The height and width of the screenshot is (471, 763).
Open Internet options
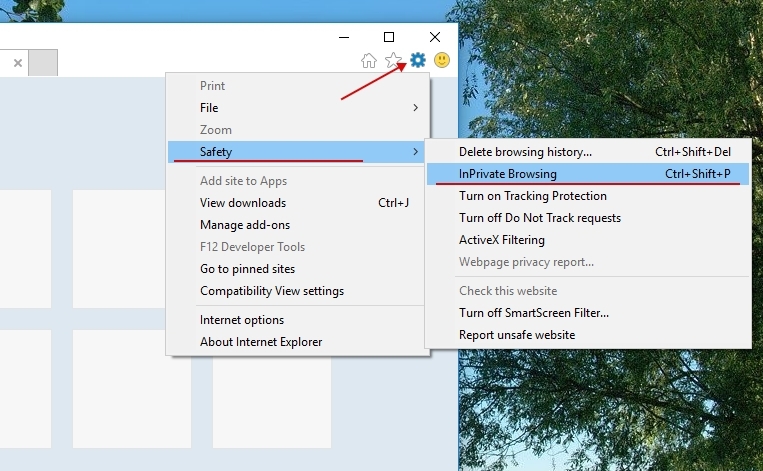point(298,320)
